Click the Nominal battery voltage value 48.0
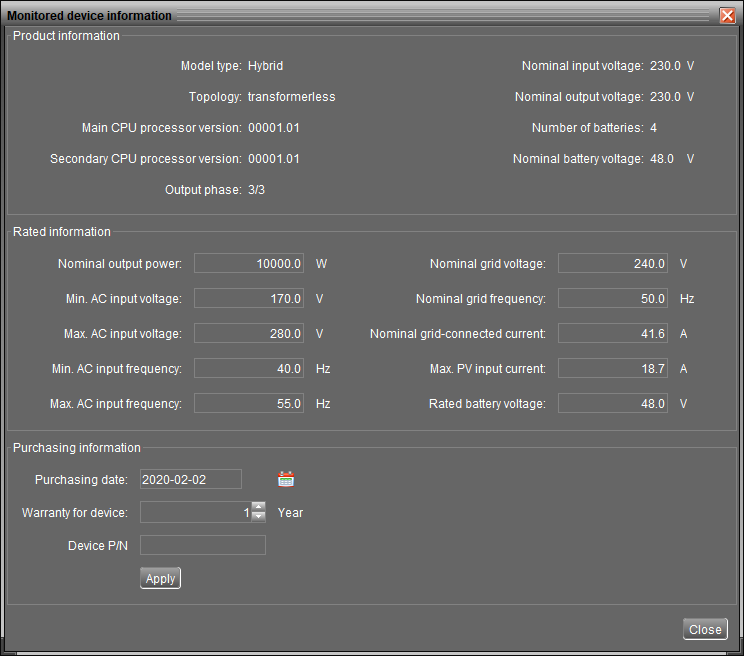Viewport: 744px width, 656px height. click(x=662, y=159)
